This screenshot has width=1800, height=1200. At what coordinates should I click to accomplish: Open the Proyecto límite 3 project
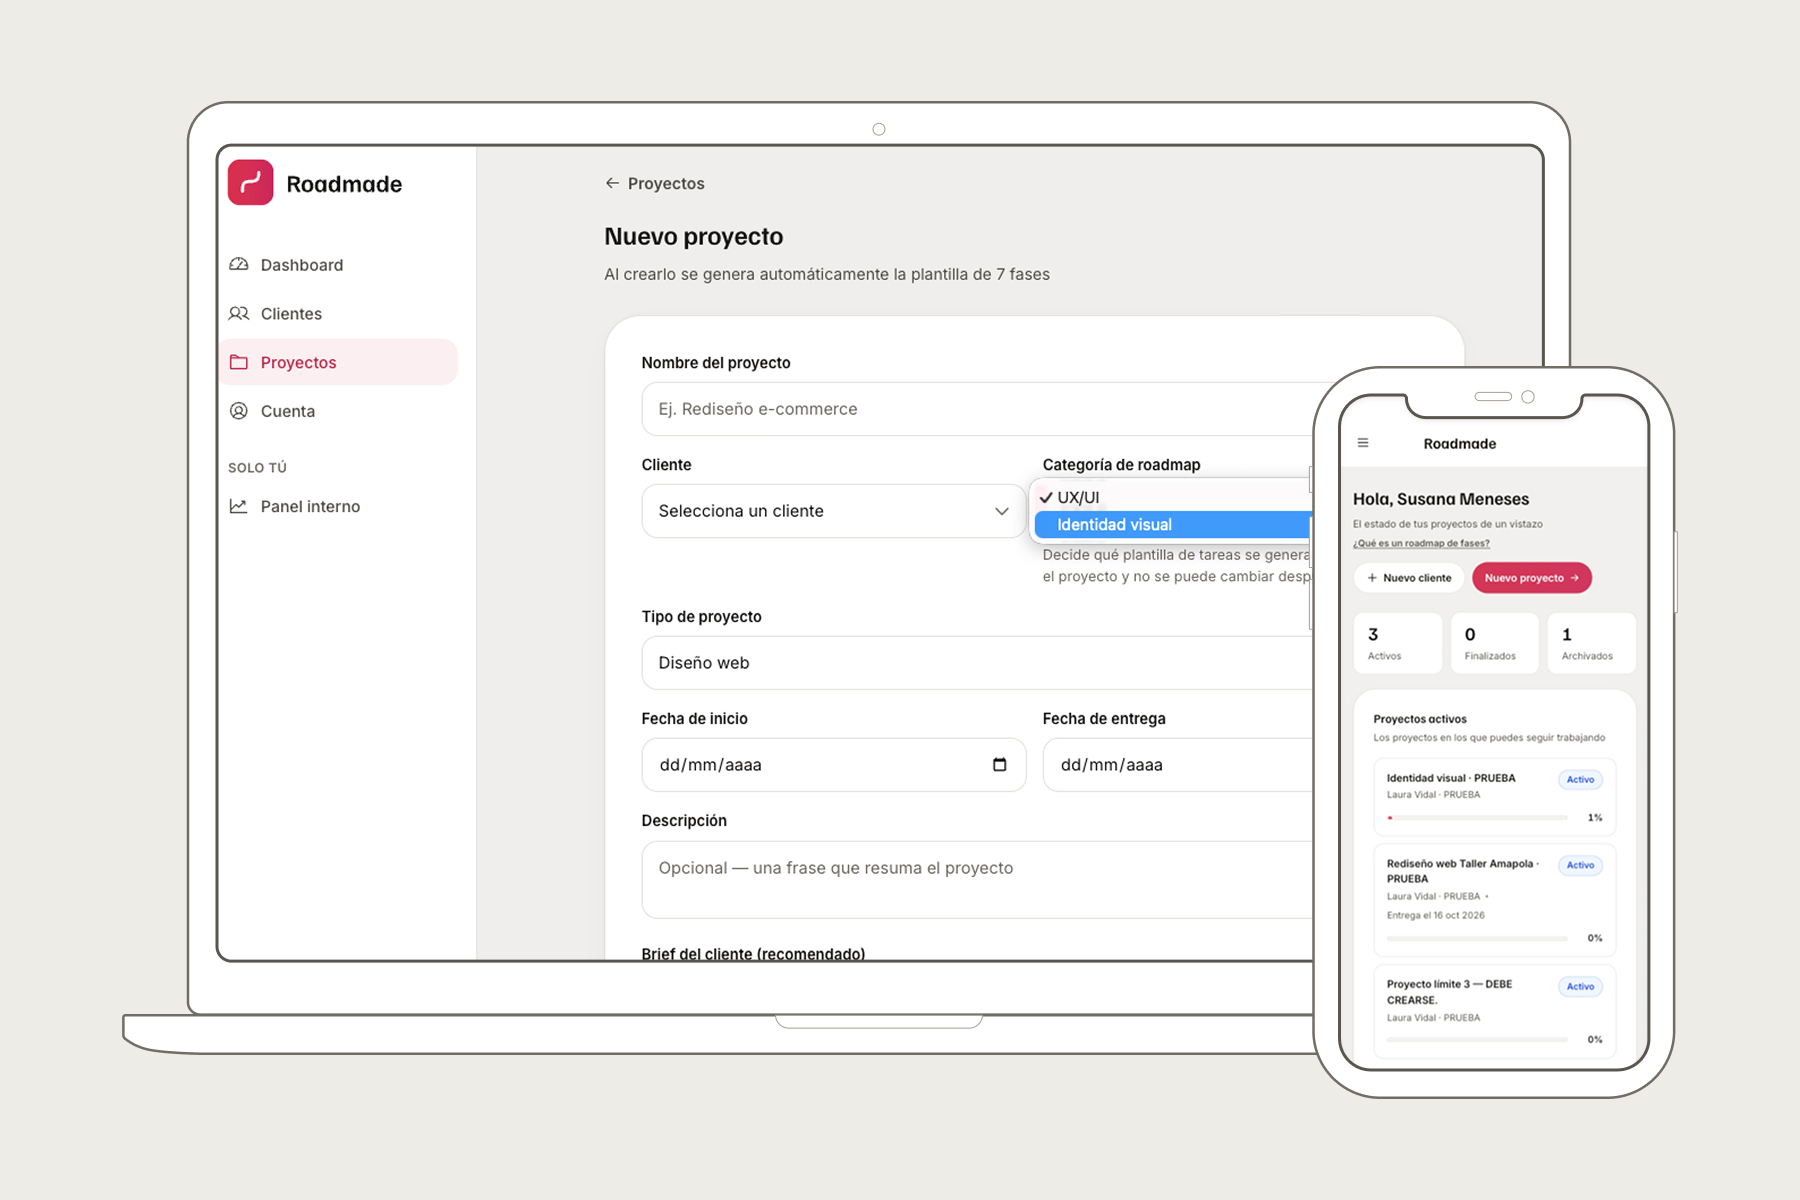point(1495,1011)
